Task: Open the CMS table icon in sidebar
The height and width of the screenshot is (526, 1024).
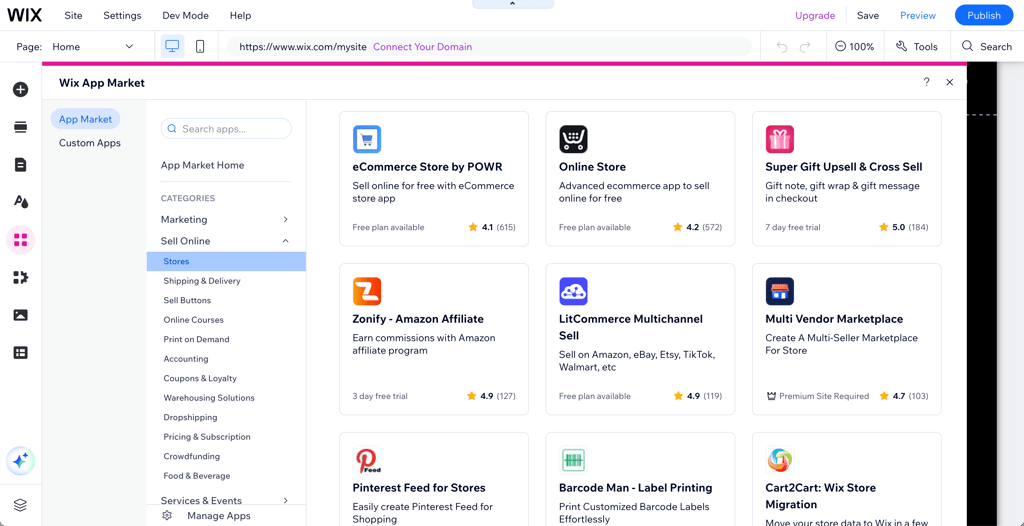Action: [x=20, y=353]
